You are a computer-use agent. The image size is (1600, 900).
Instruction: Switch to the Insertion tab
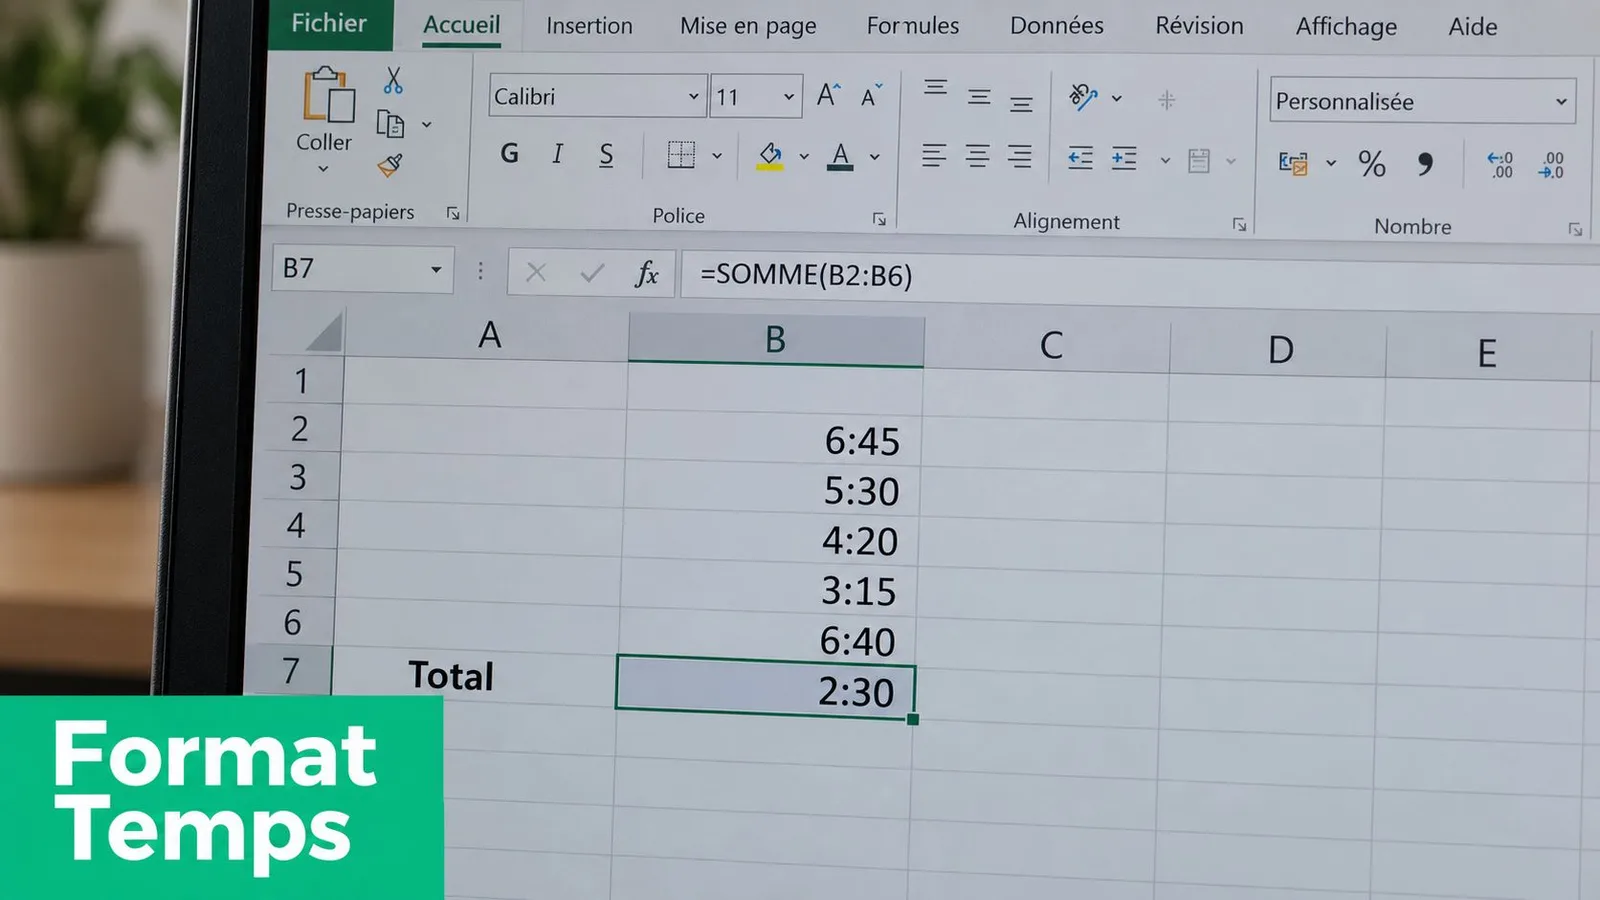click(589, 26)
